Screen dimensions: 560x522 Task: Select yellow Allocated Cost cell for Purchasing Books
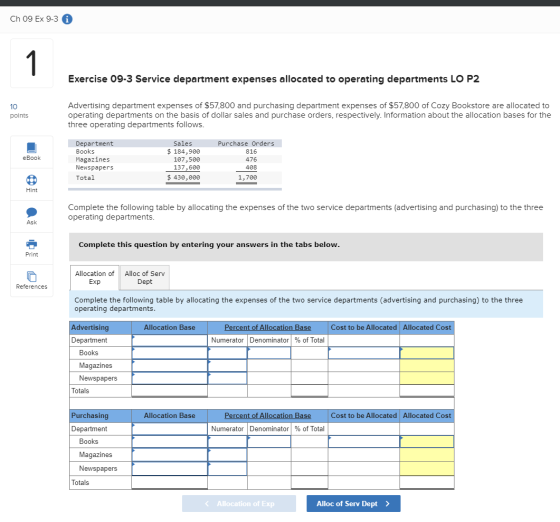pos(427,441)
